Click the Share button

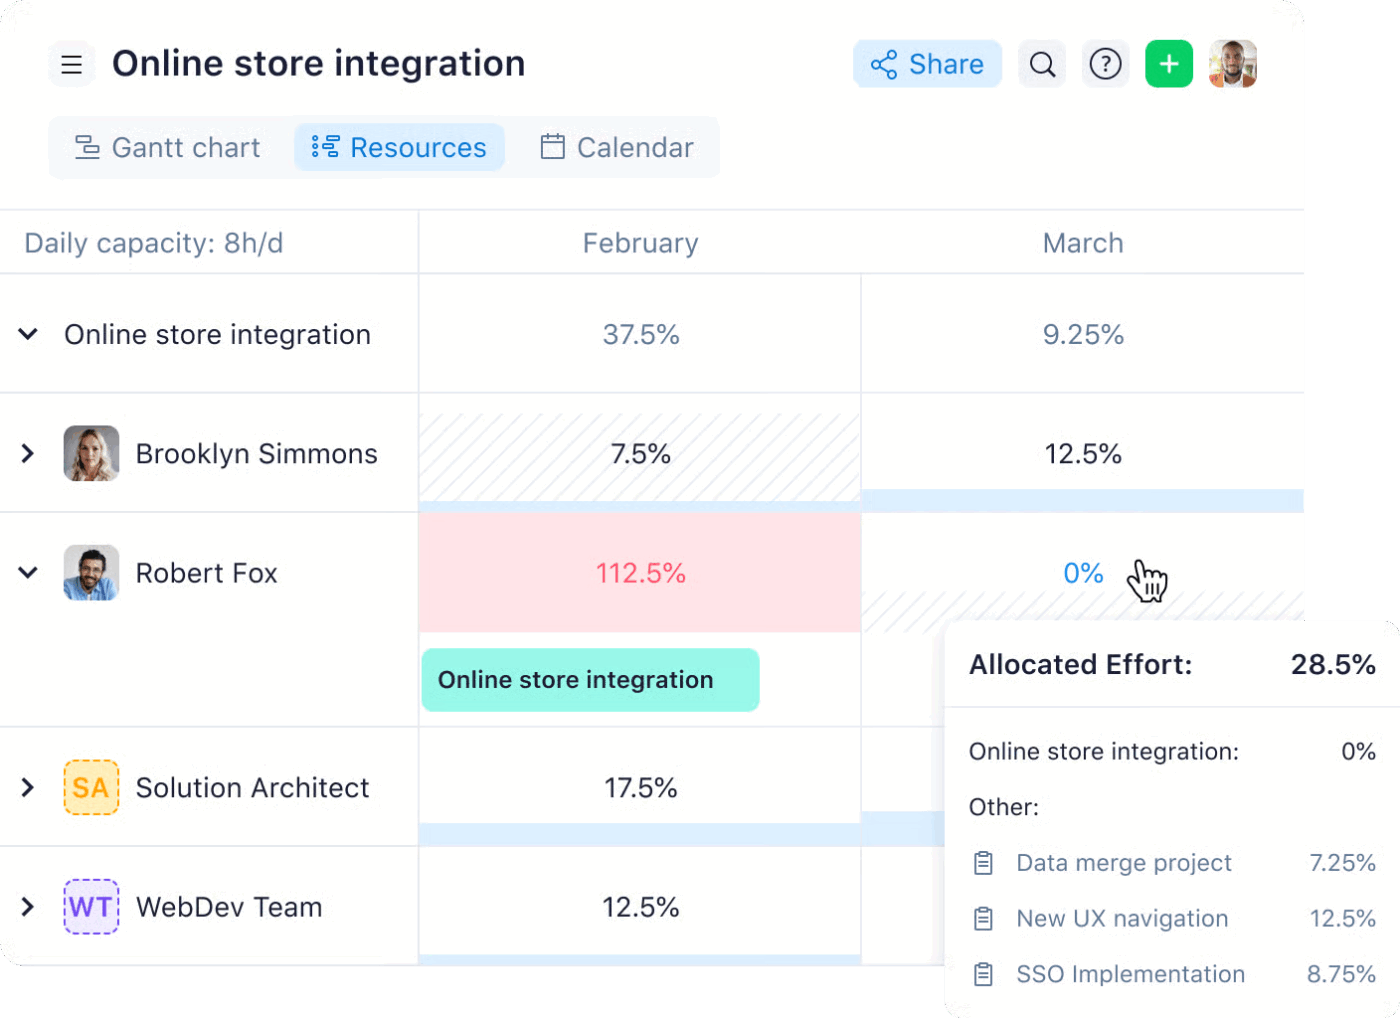tap(928, 63)
